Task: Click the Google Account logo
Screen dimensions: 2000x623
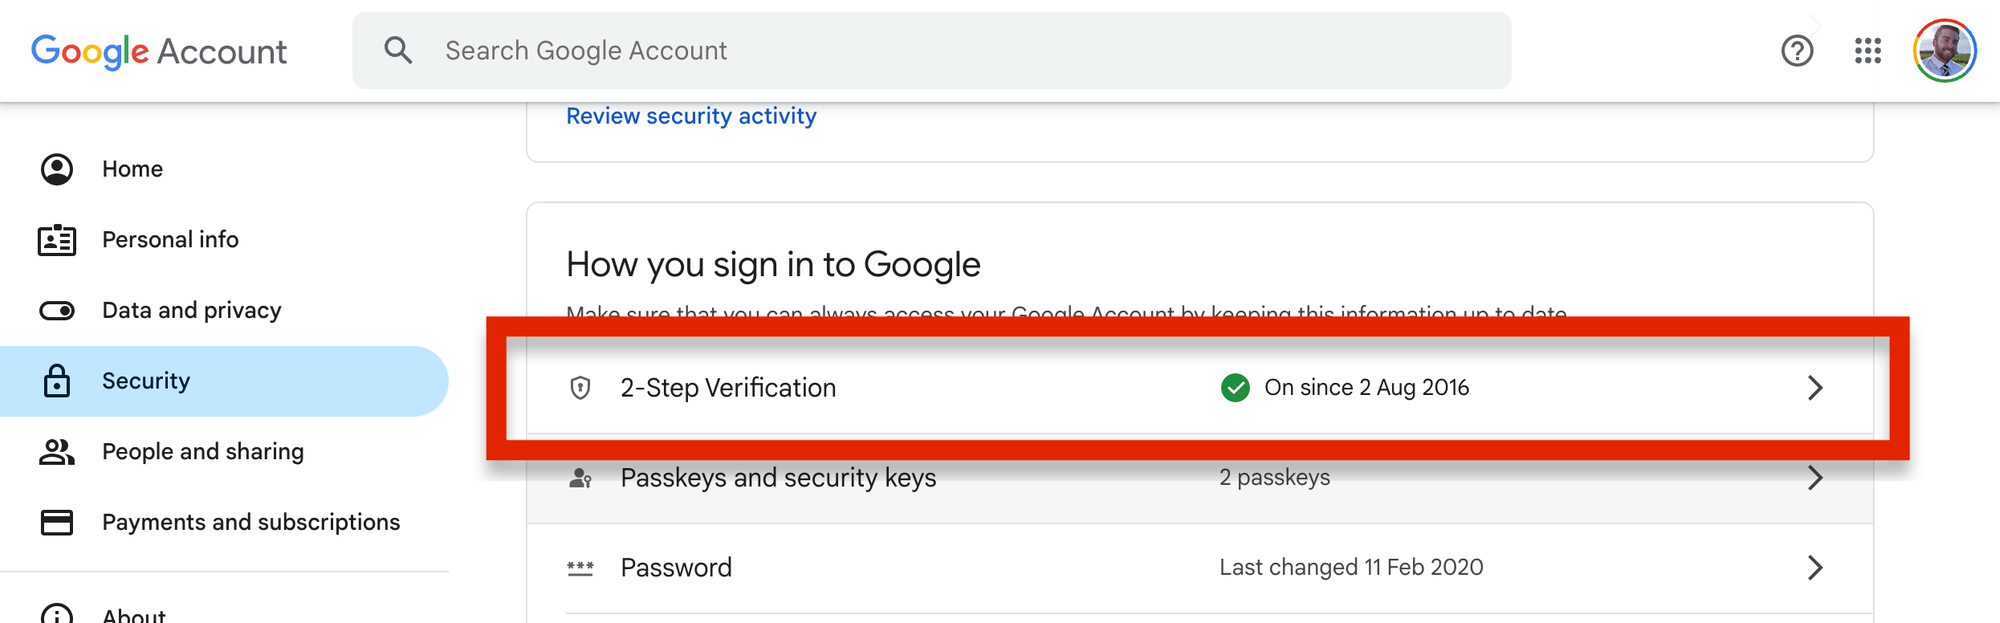Action: tap(159, 51)
